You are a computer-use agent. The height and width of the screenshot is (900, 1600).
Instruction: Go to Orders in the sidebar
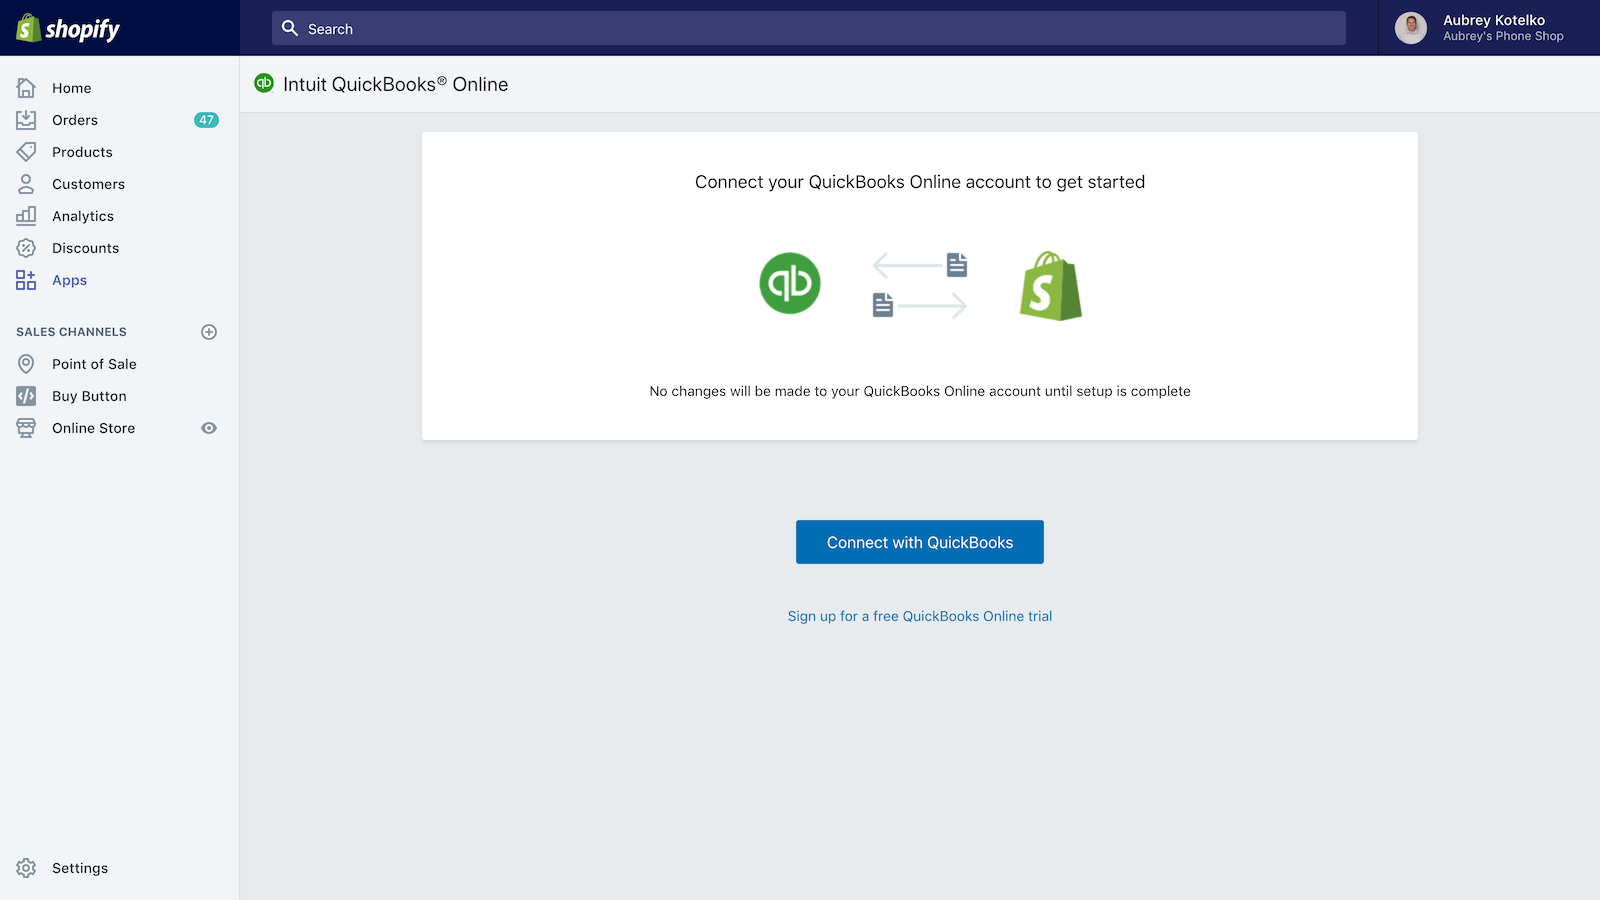tap(75, 120)
